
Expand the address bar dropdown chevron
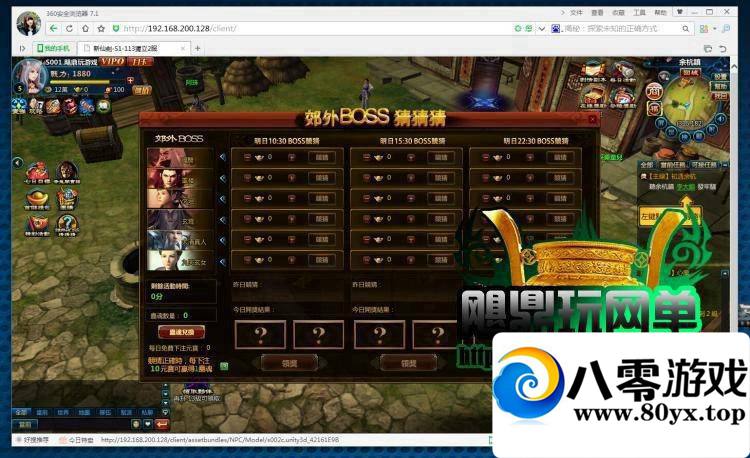541,29
